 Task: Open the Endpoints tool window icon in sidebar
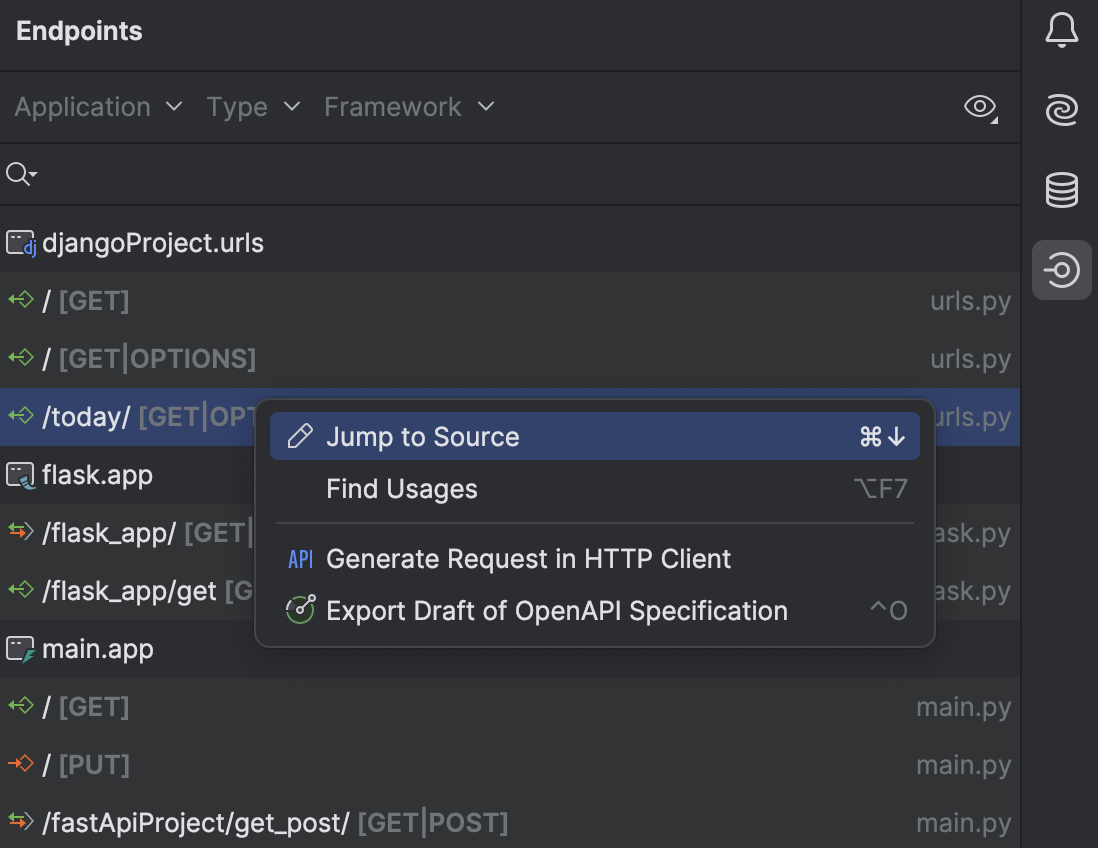pyautogui.click(x=1061, y=270)
